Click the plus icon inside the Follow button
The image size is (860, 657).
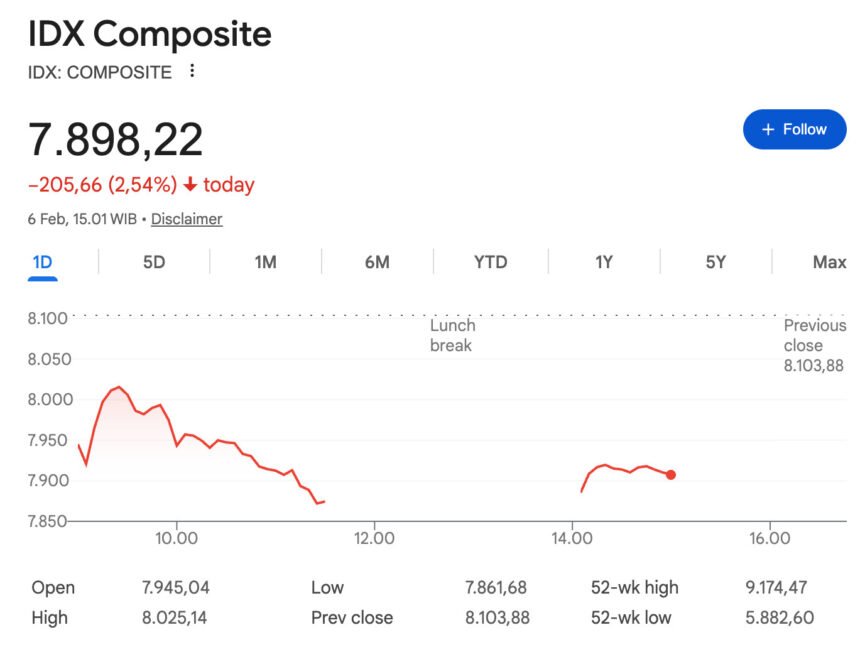click(x=767, y=129)
